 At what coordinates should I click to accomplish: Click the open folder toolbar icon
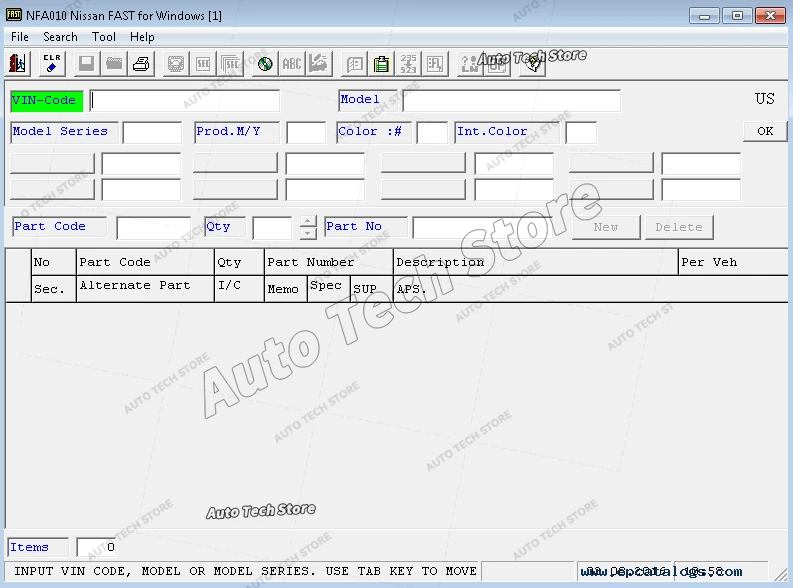114,64
